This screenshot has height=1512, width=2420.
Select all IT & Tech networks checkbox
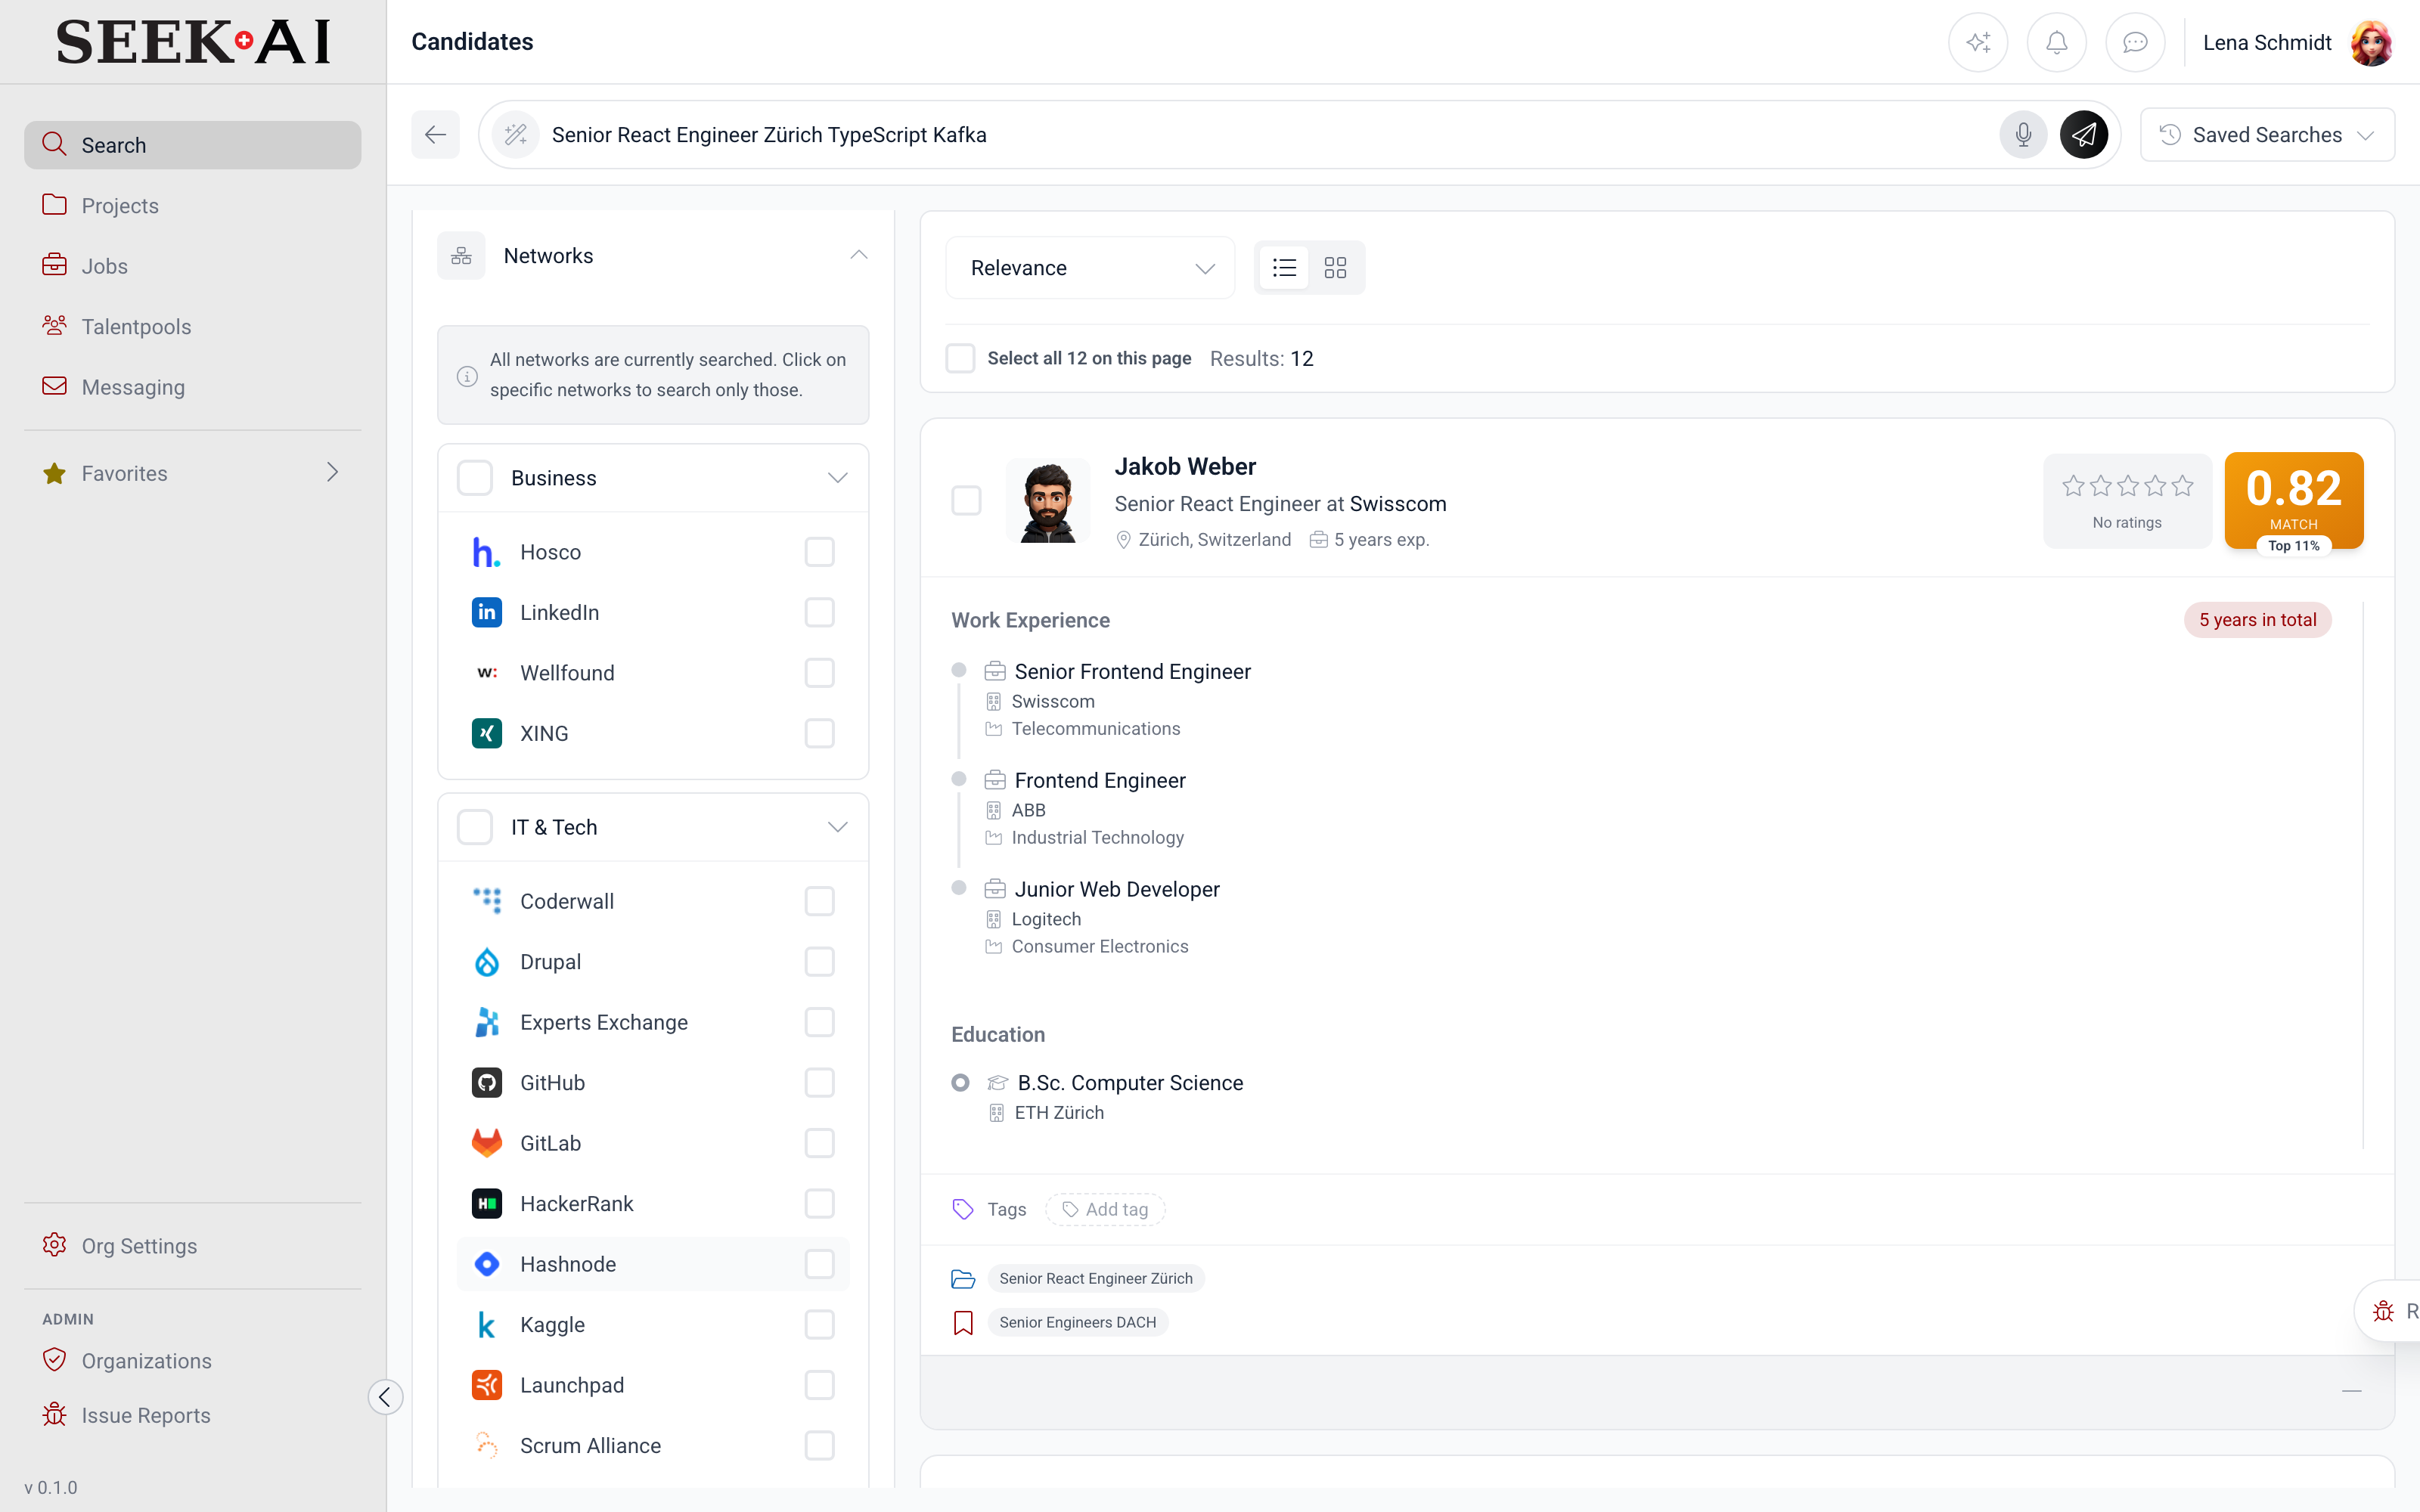[x=475, y=827]
